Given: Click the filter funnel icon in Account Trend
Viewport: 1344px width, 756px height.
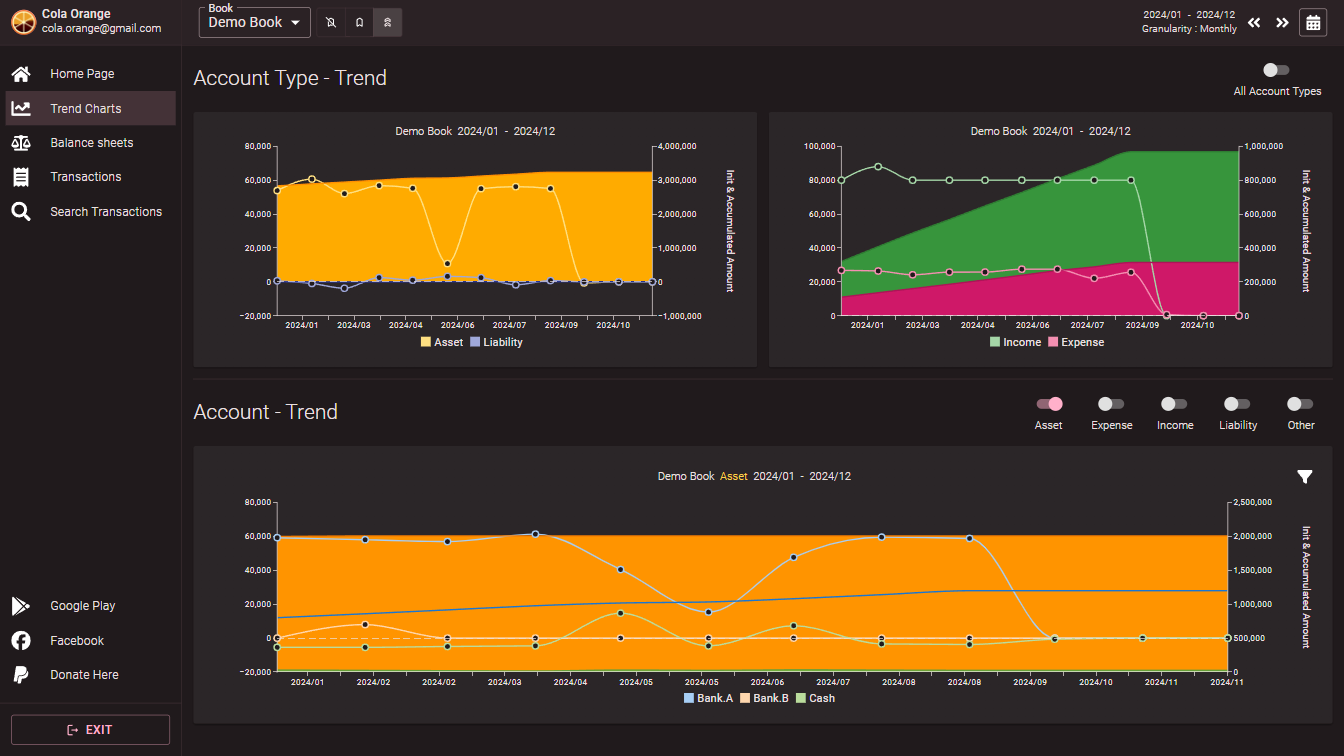Looking at the screenshot, I should pyautogui.click(x=1304, y=477).
